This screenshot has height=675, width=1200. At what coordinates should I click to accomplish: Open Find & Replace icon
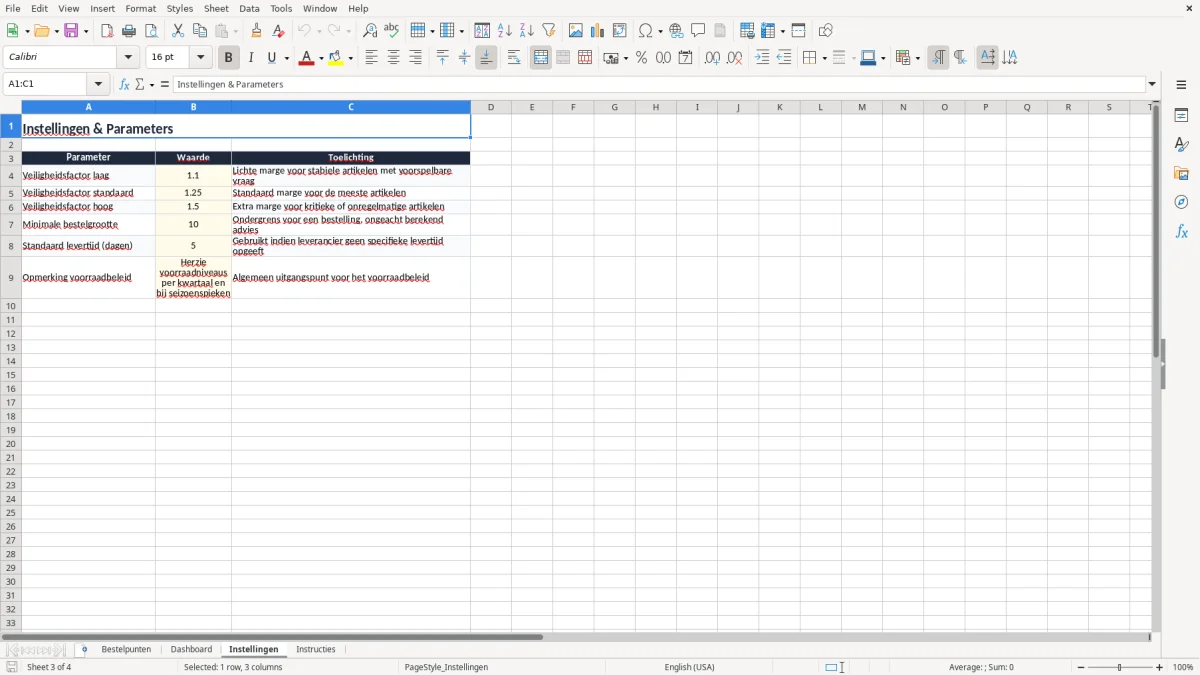pos(370,31)
